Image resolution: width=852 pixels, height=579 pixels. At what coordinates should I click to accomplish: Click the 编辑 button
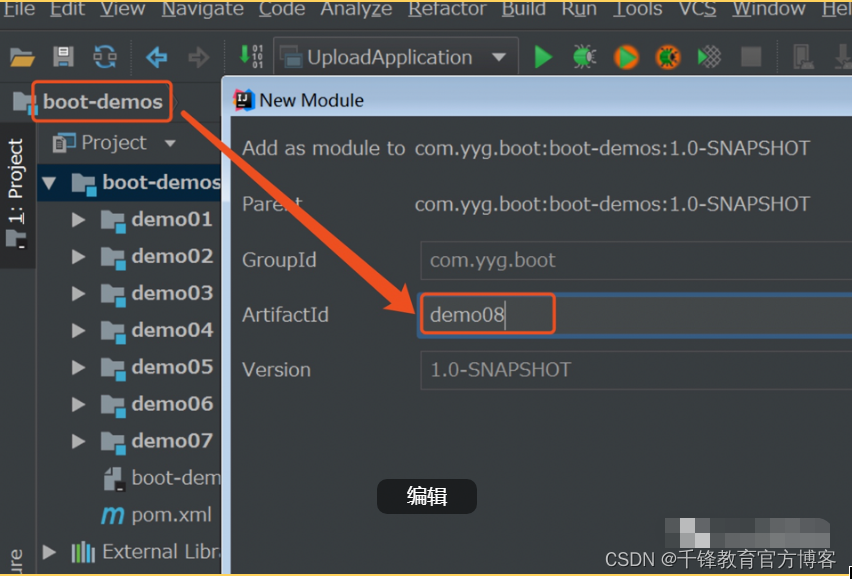tap(427, 496)
